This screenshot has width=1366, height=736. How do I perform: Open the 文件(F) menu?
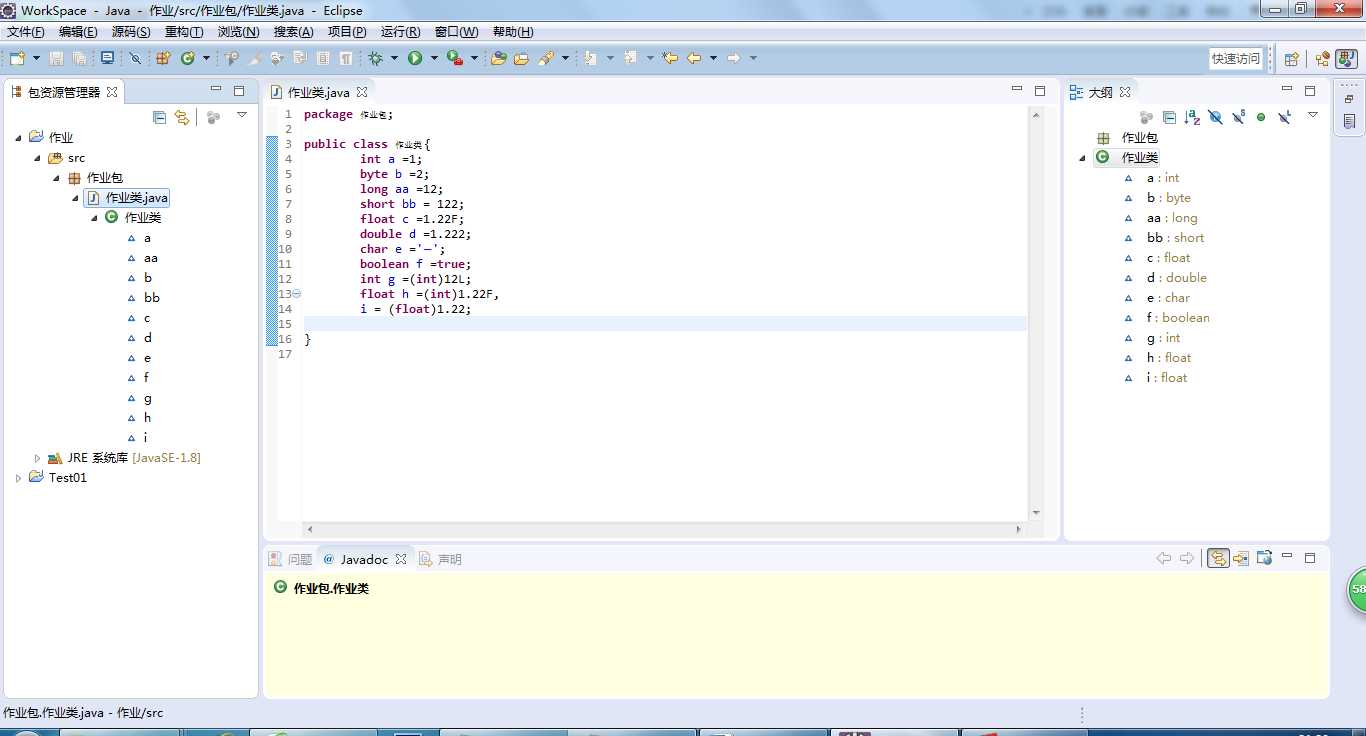[26, 32]
